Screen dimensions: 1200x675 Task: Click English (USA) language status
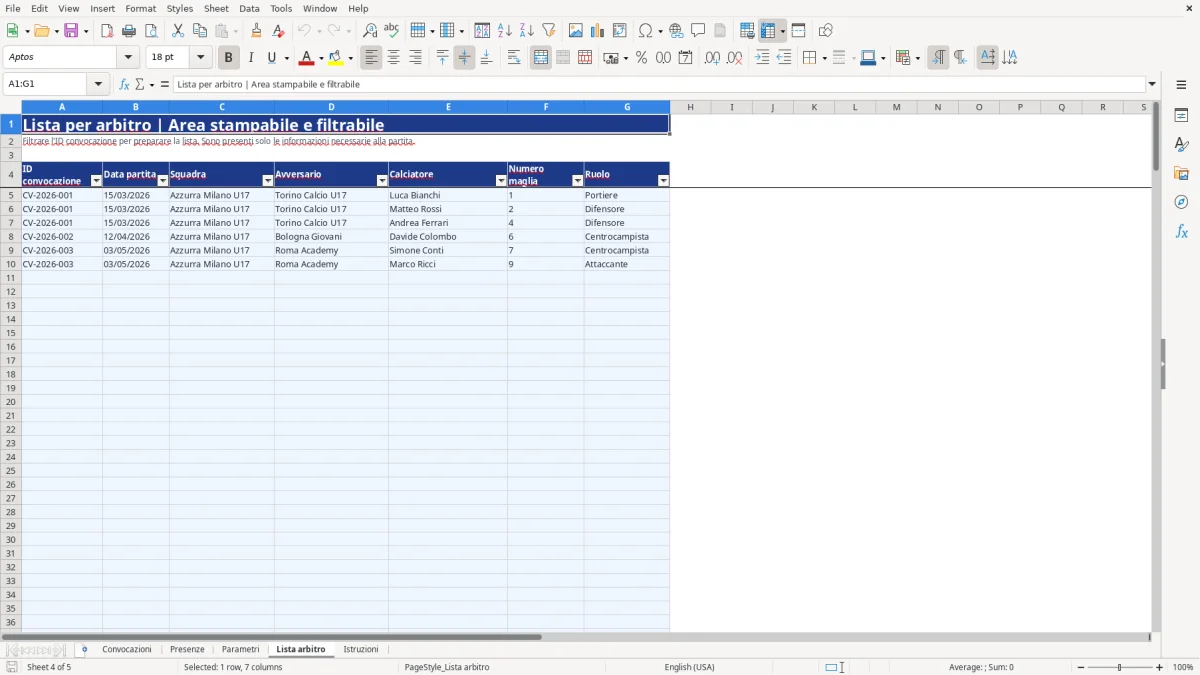(689, 667)
